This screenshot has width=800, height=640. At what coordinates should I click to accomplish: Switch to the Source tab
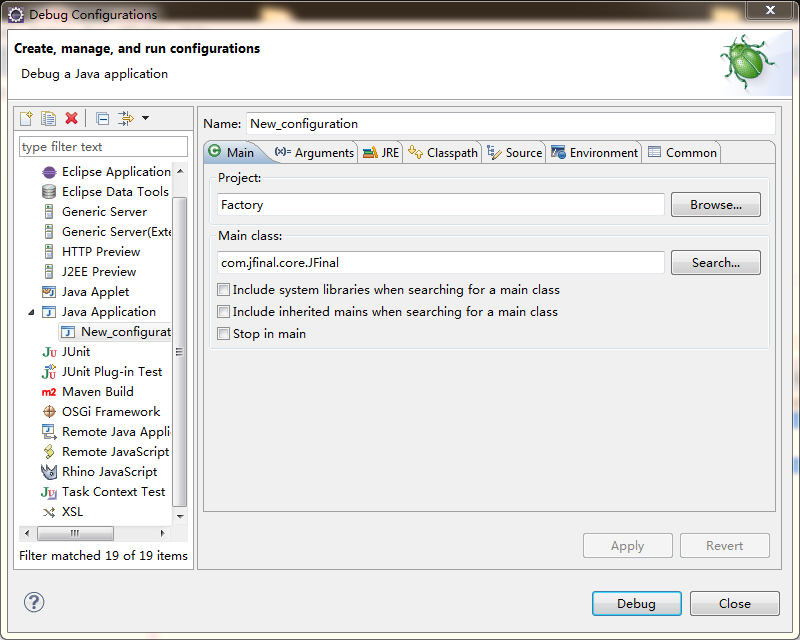point(514,153)
